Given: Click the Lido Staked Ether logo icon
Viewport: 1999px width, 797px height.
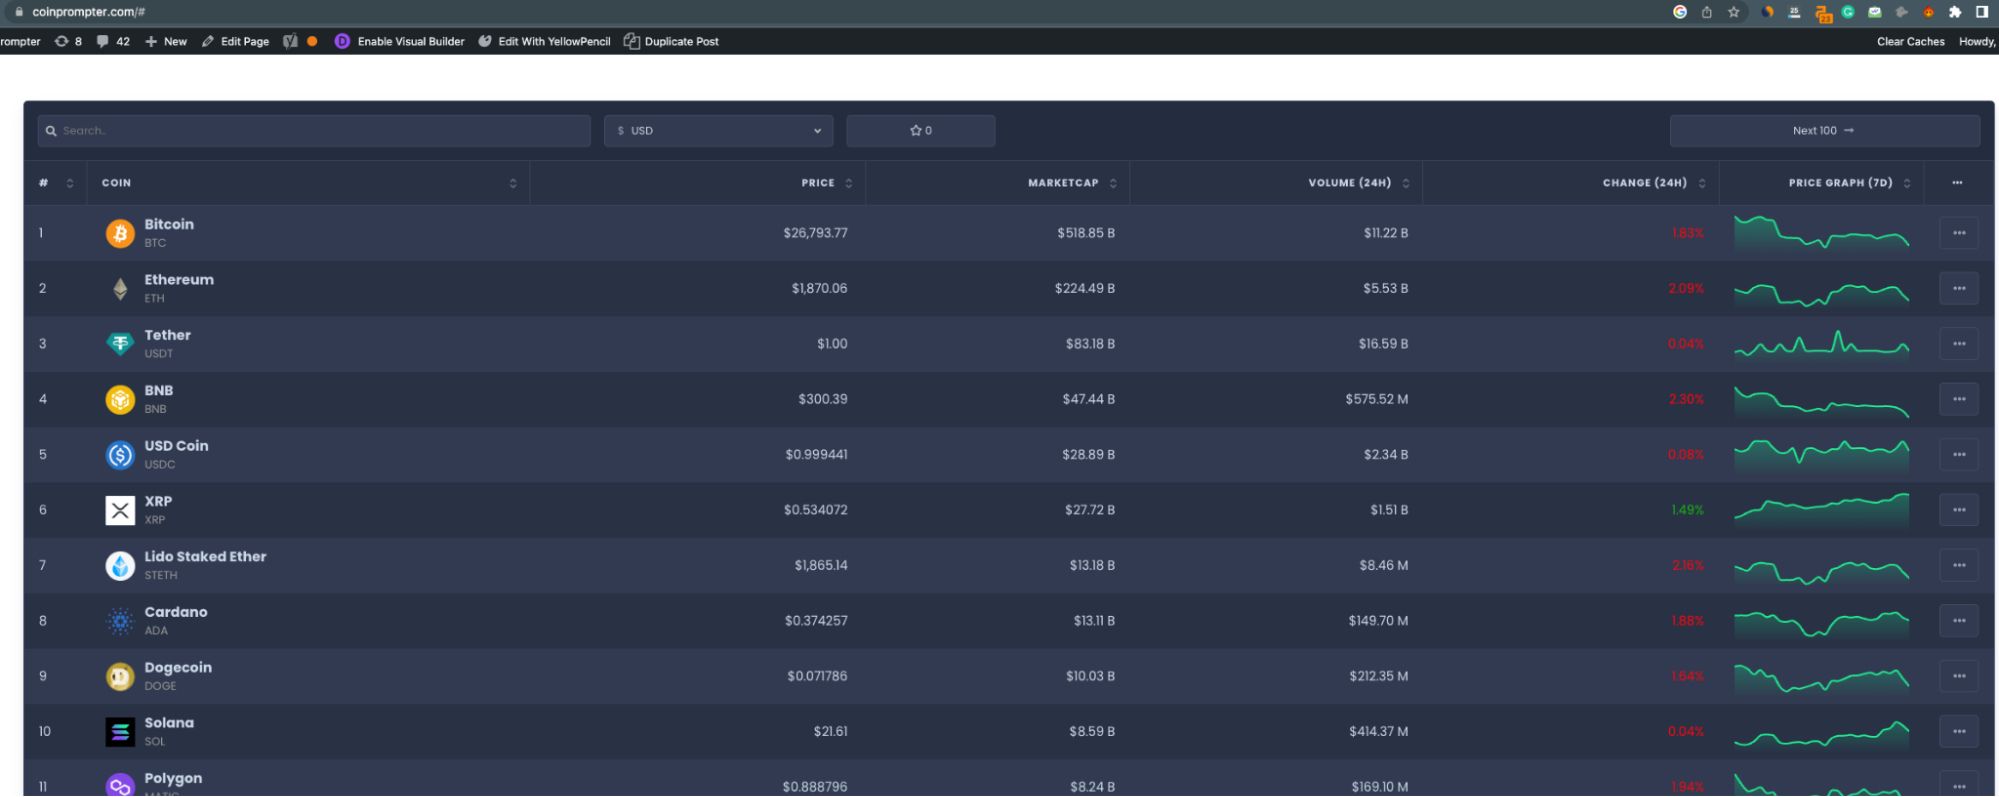Looking at the screenshot, I should 120,566.
